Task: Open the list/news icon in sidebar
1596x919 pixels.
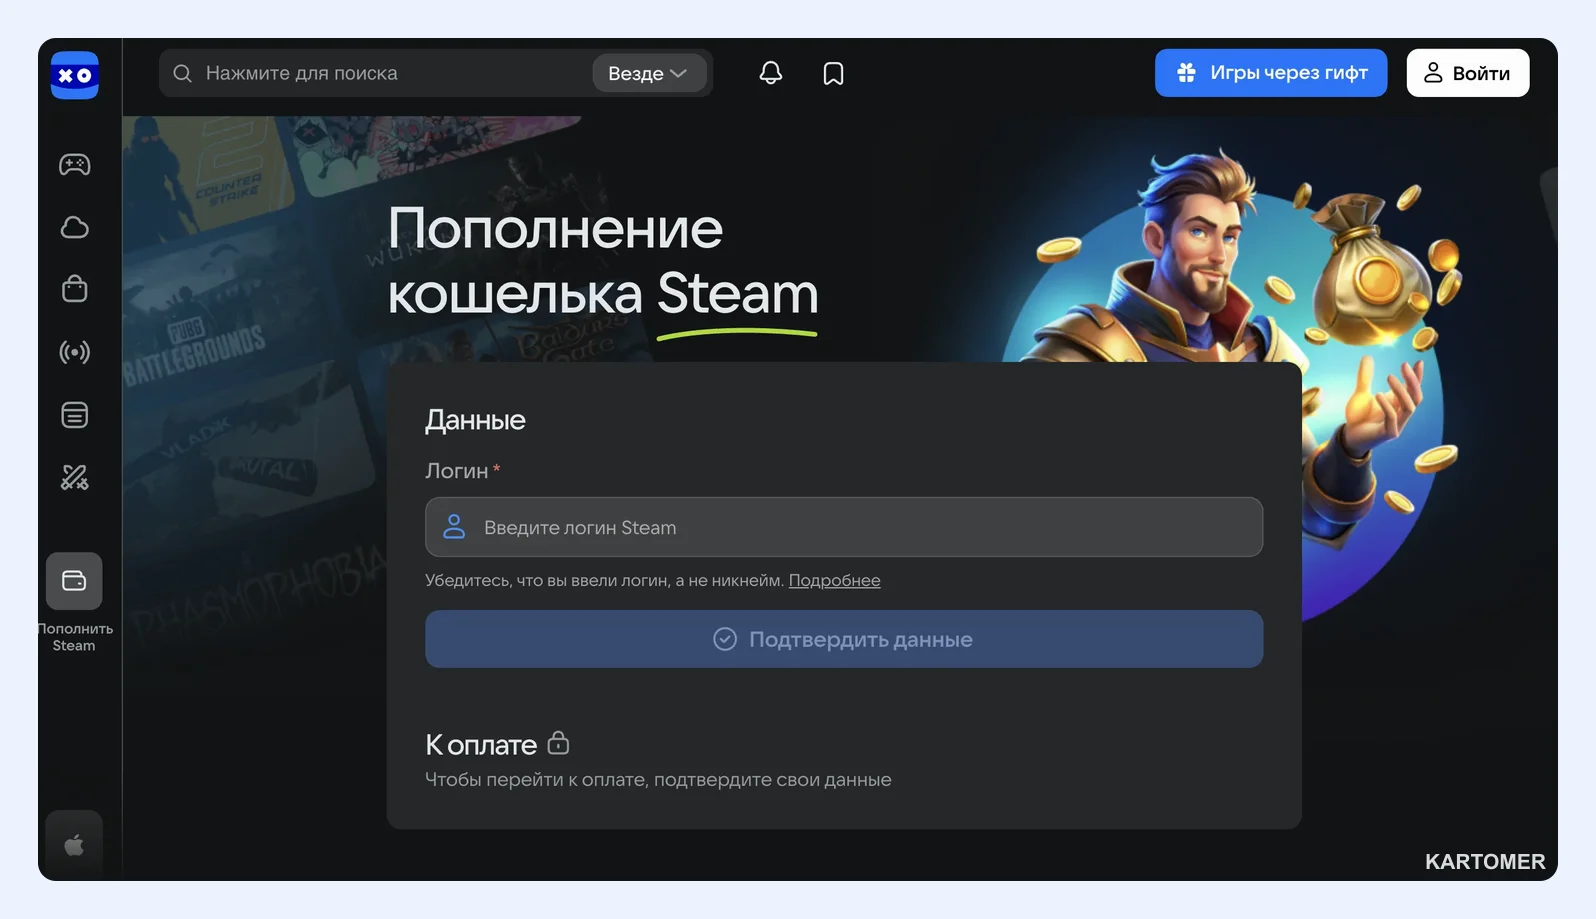Action: click(75, 415)
